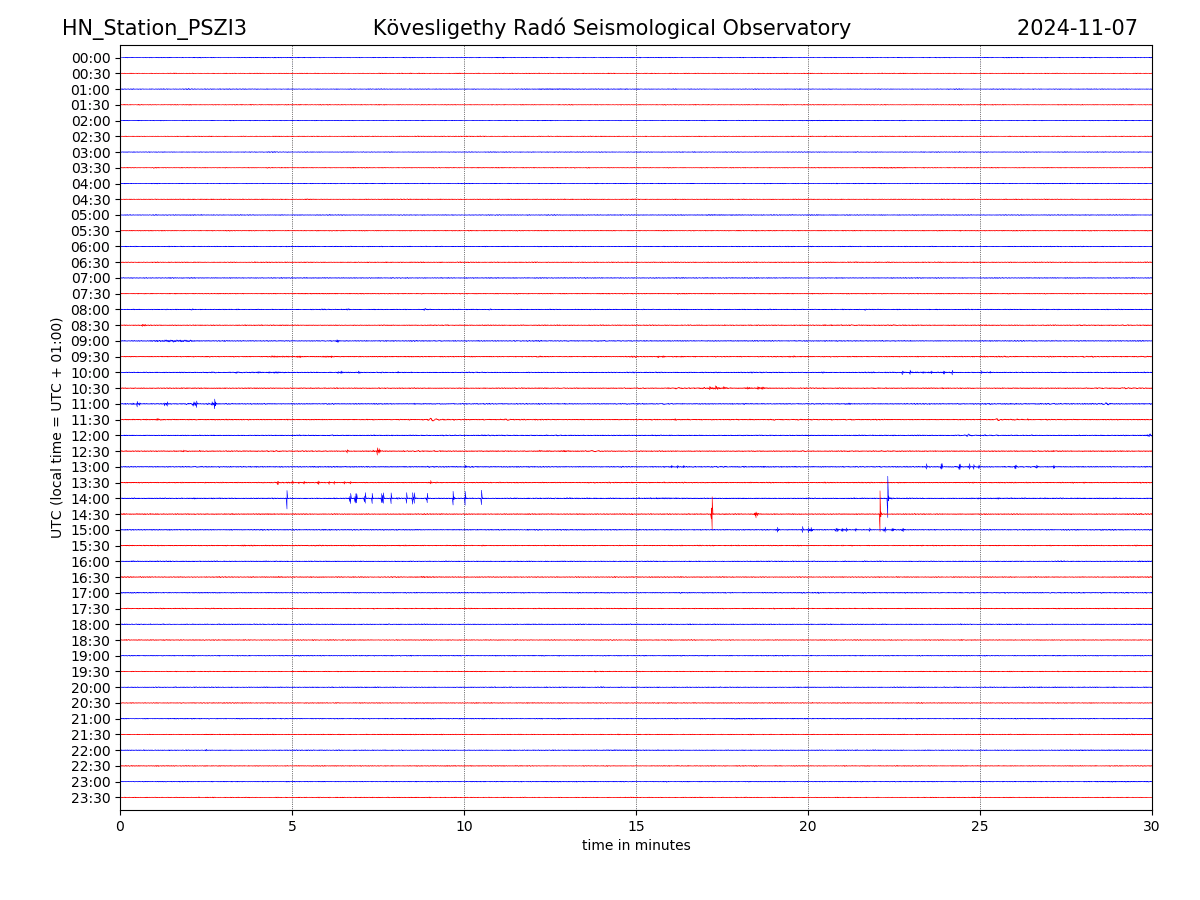The height and width of the screenshot is (900, 1200).
Task: Click blue spike near minute 5 on 14:00 trace
Action: (287, 499)
